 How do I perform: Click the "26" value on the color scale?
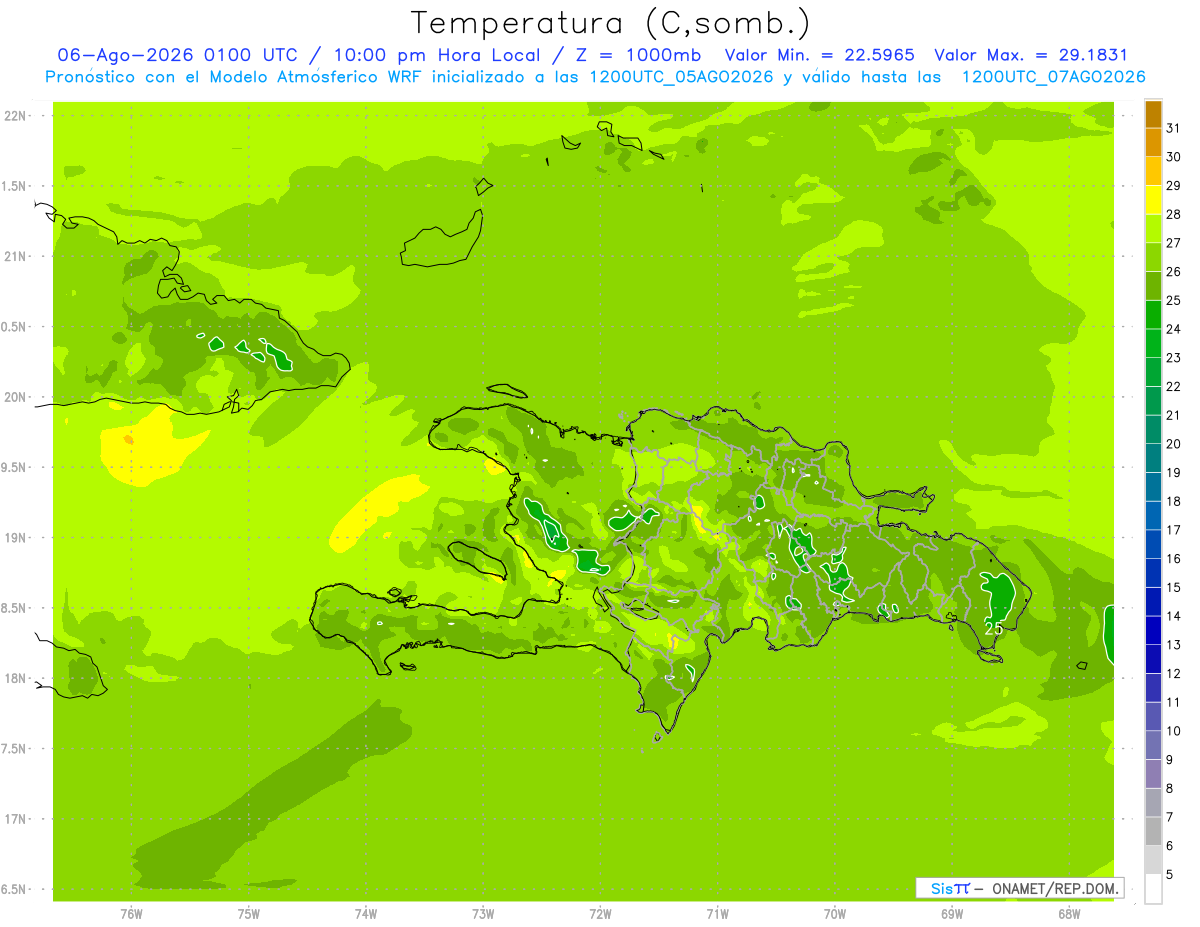(1174, 272)
